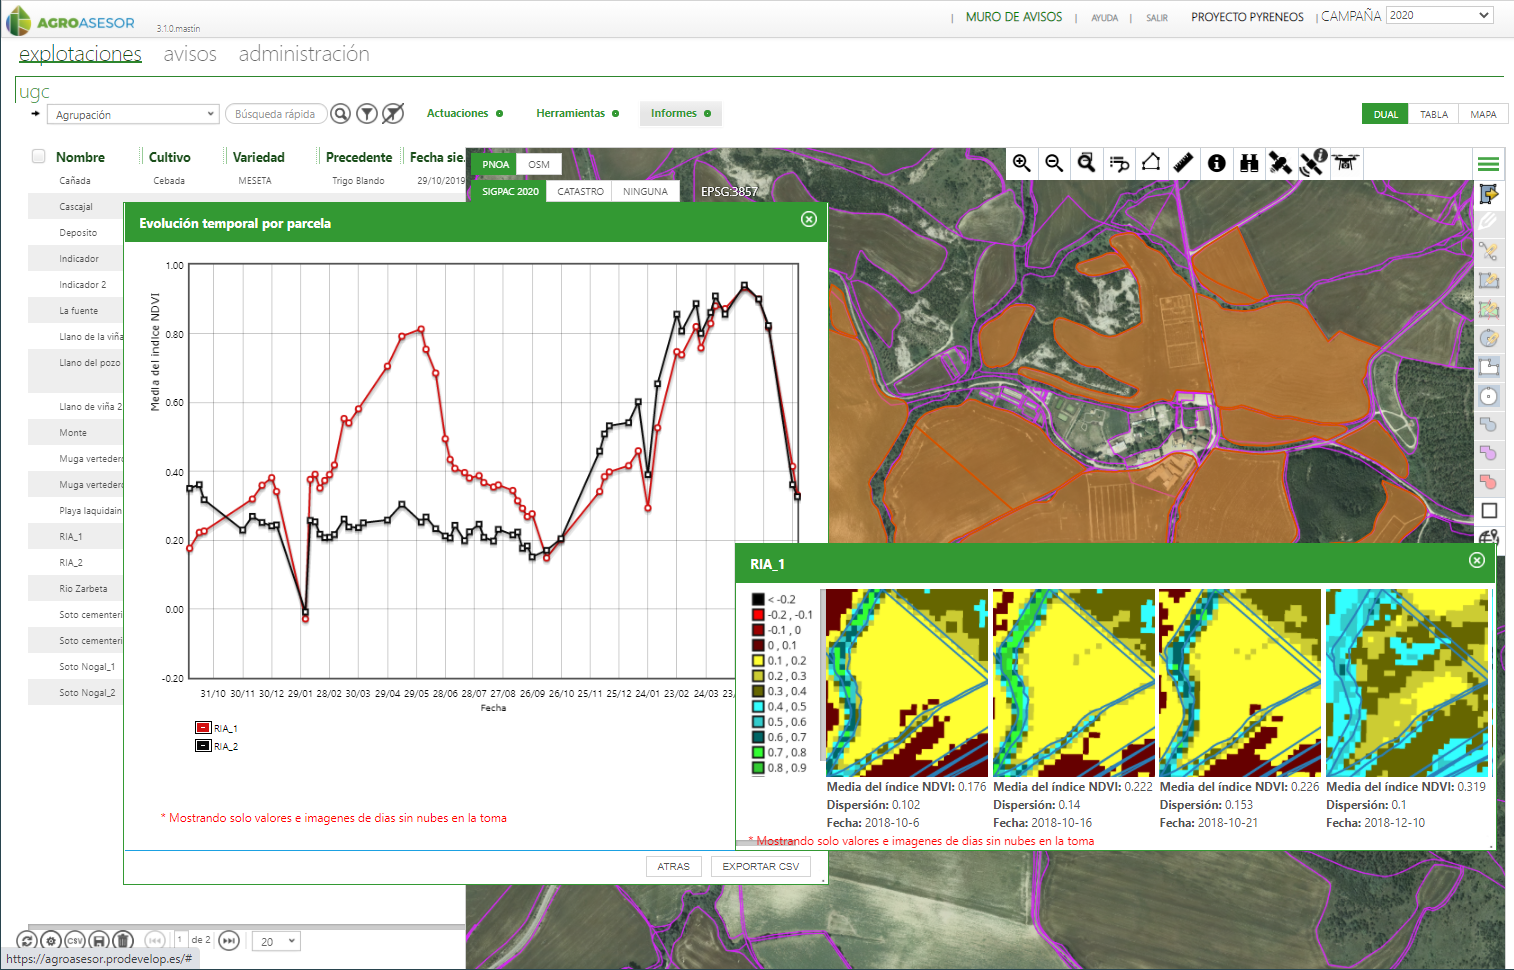Viewport: 1514px width, 970px height.
Task: Click the Búsqueda rápida search field
Action: pyautogui.click(x=275, y=114)
